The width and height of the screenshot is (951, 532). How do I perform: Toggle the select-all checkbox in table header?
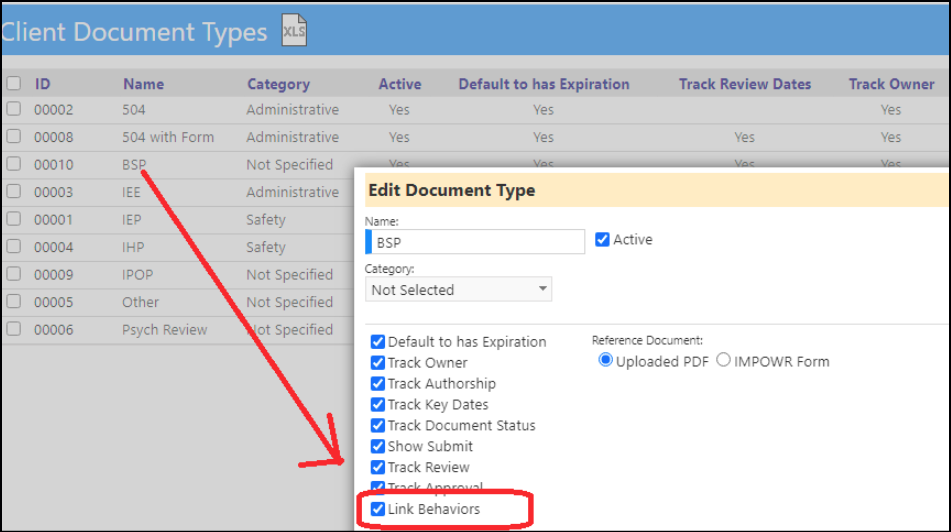click(x=13, y=83)
